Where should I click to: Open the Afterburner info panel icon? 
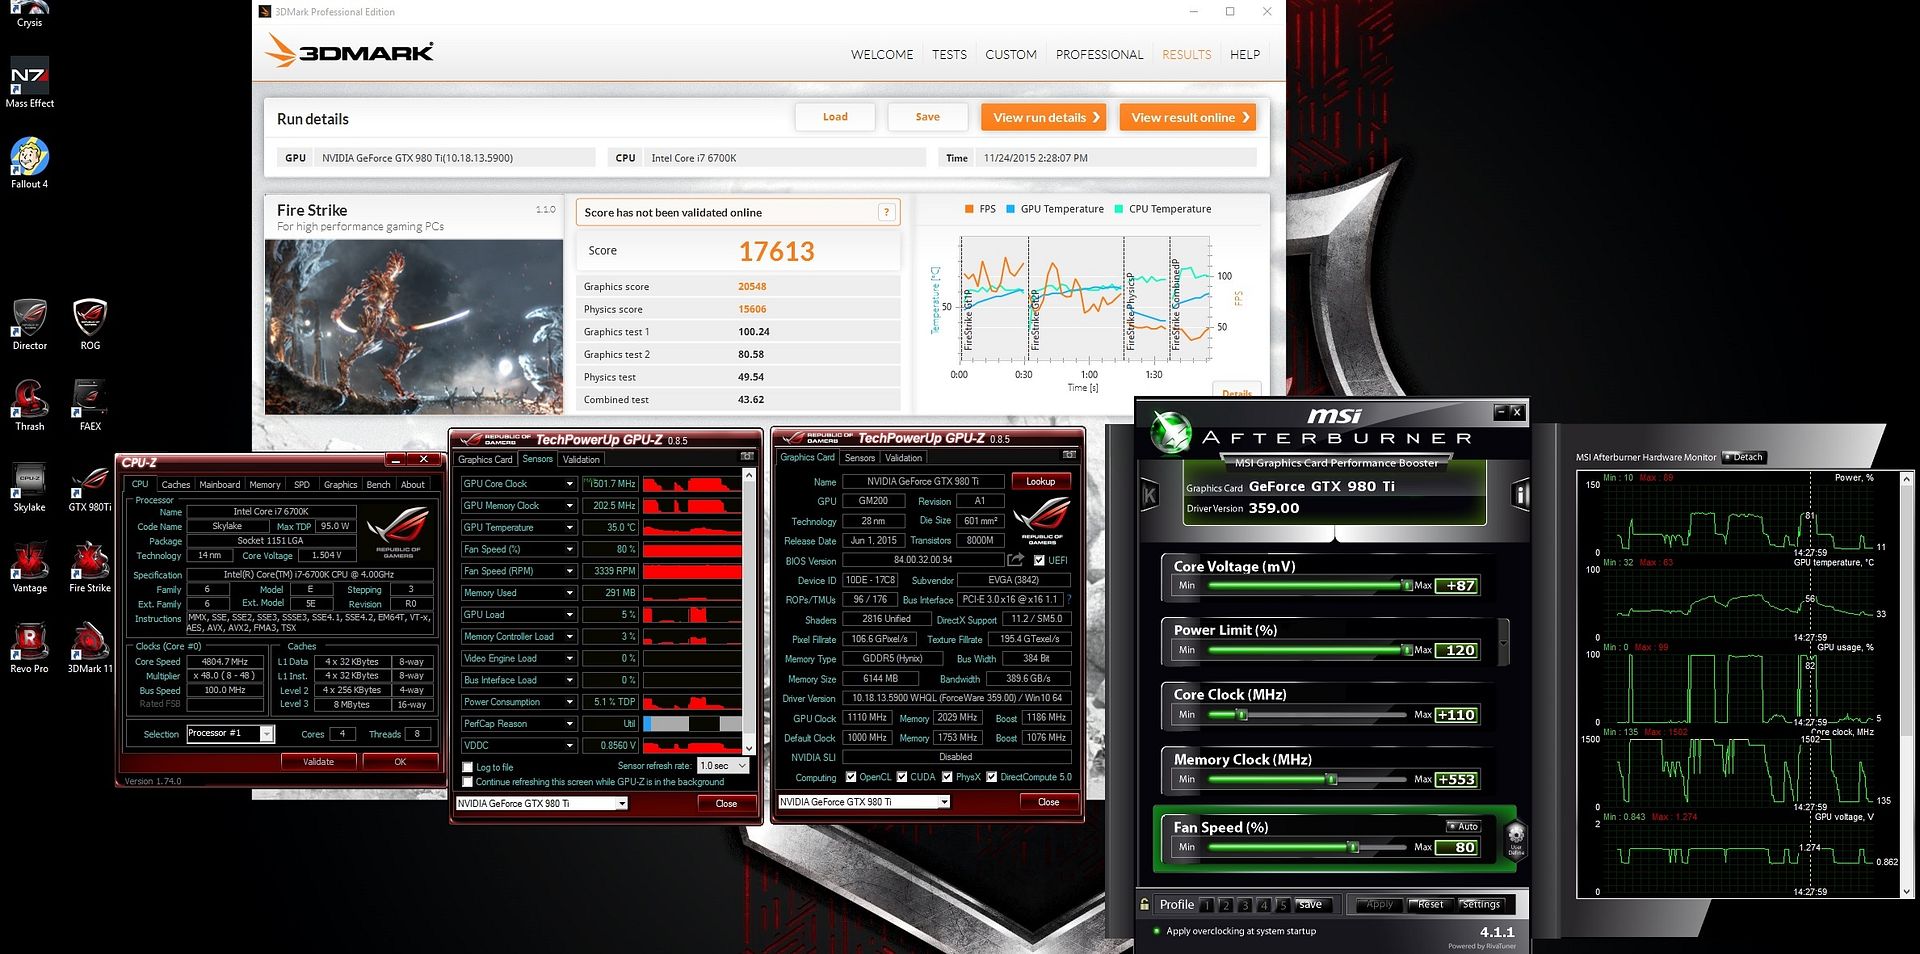click(x=1521, y=495)
